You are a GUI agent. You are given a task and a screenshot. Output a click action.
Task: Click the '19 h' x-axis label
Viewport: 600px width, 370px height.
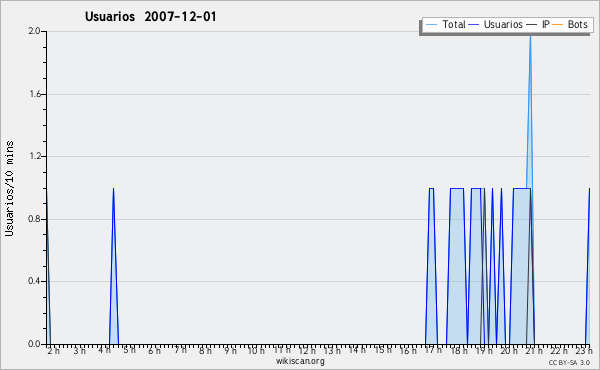484,350
